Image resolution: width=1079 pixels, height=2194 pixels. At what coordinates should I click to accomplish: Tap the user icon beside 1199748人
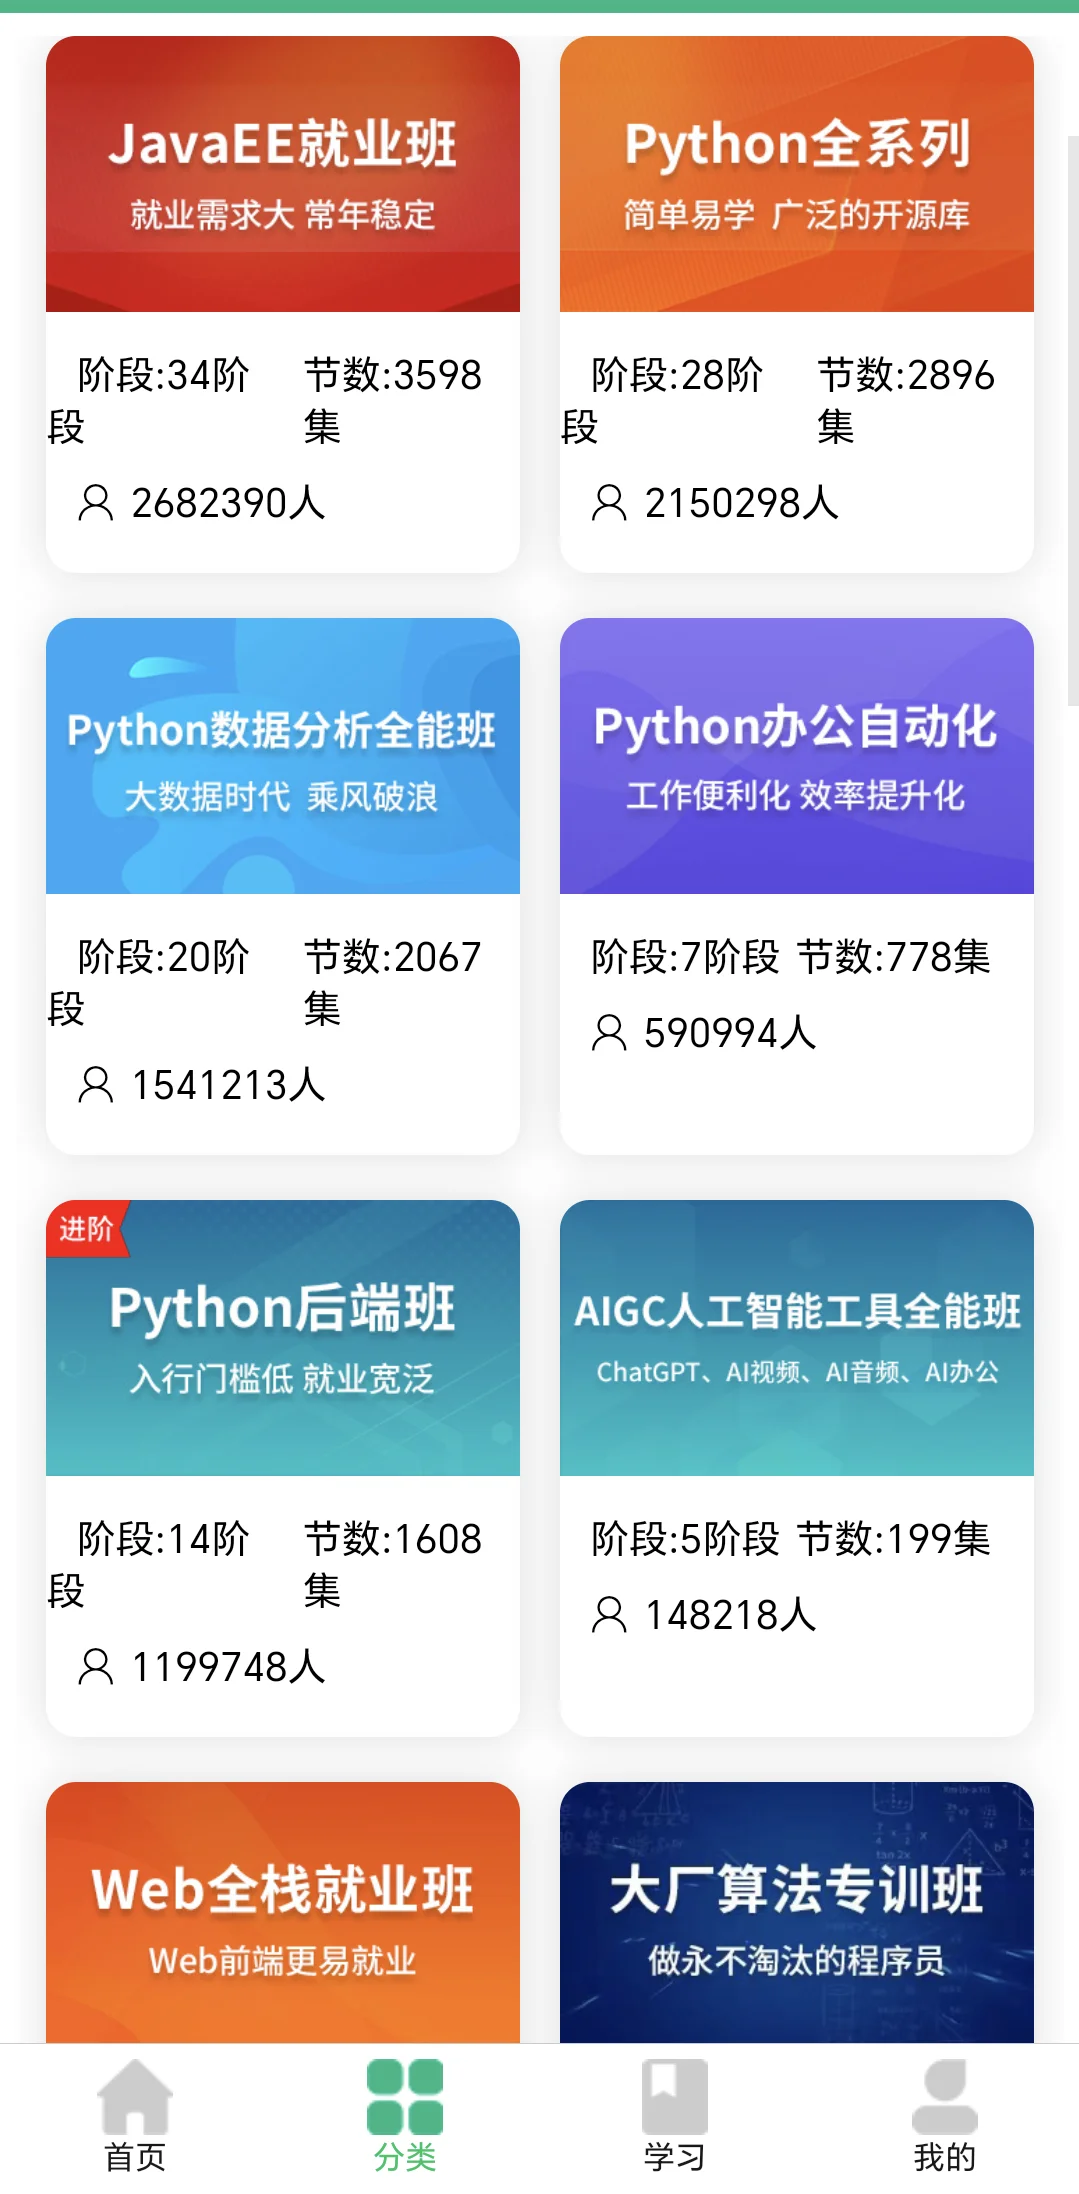96,1667
